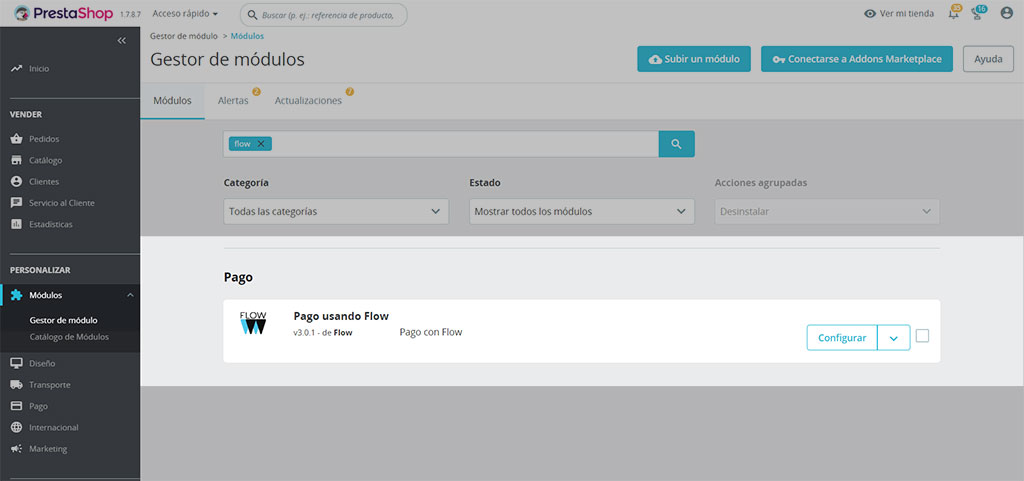Open the trophy achievements icon
This screenshot has height=481, width=1024.
click(978, 13)
